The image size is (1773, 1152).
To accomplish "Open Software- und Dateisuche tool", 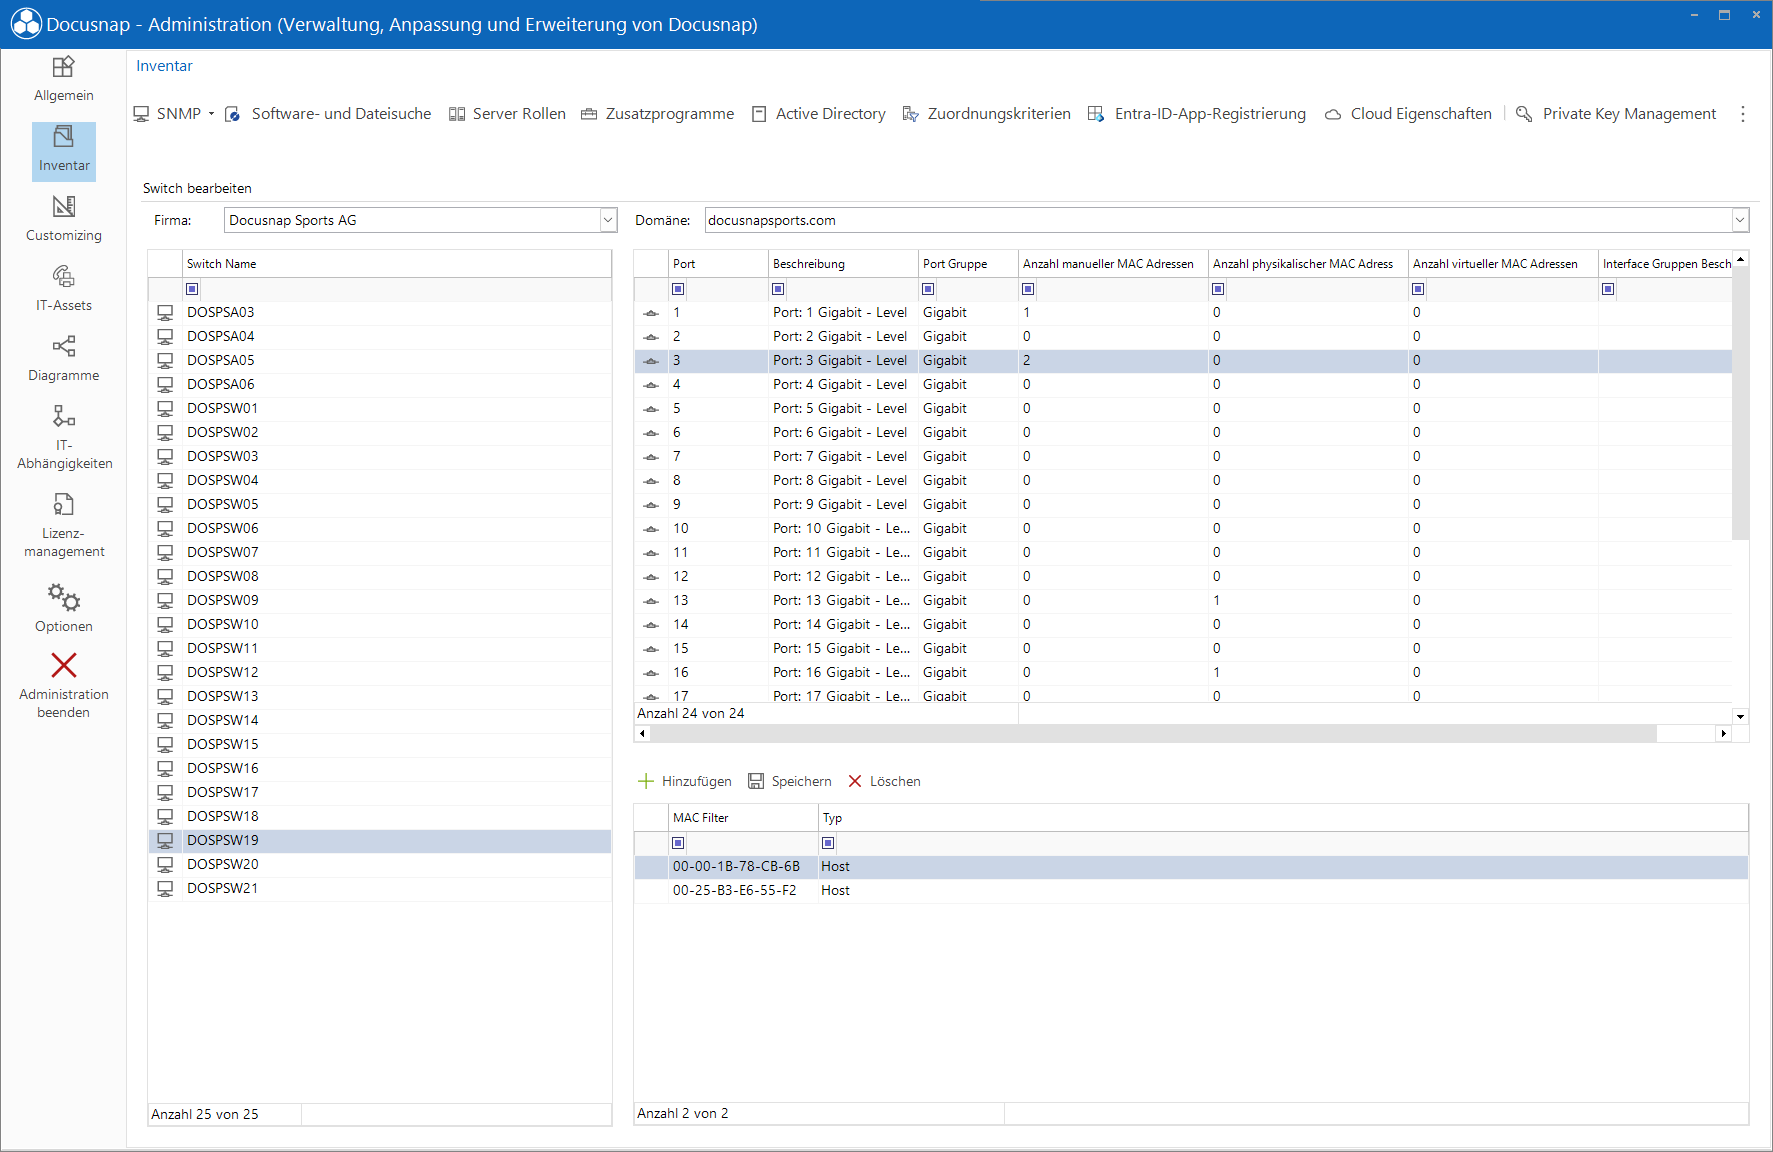I will (328, 114).
